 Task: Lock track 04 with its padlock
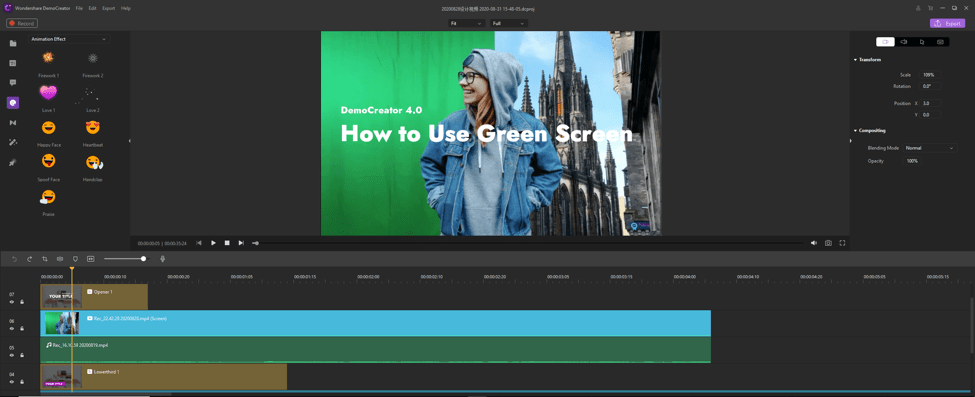(22, 381)
